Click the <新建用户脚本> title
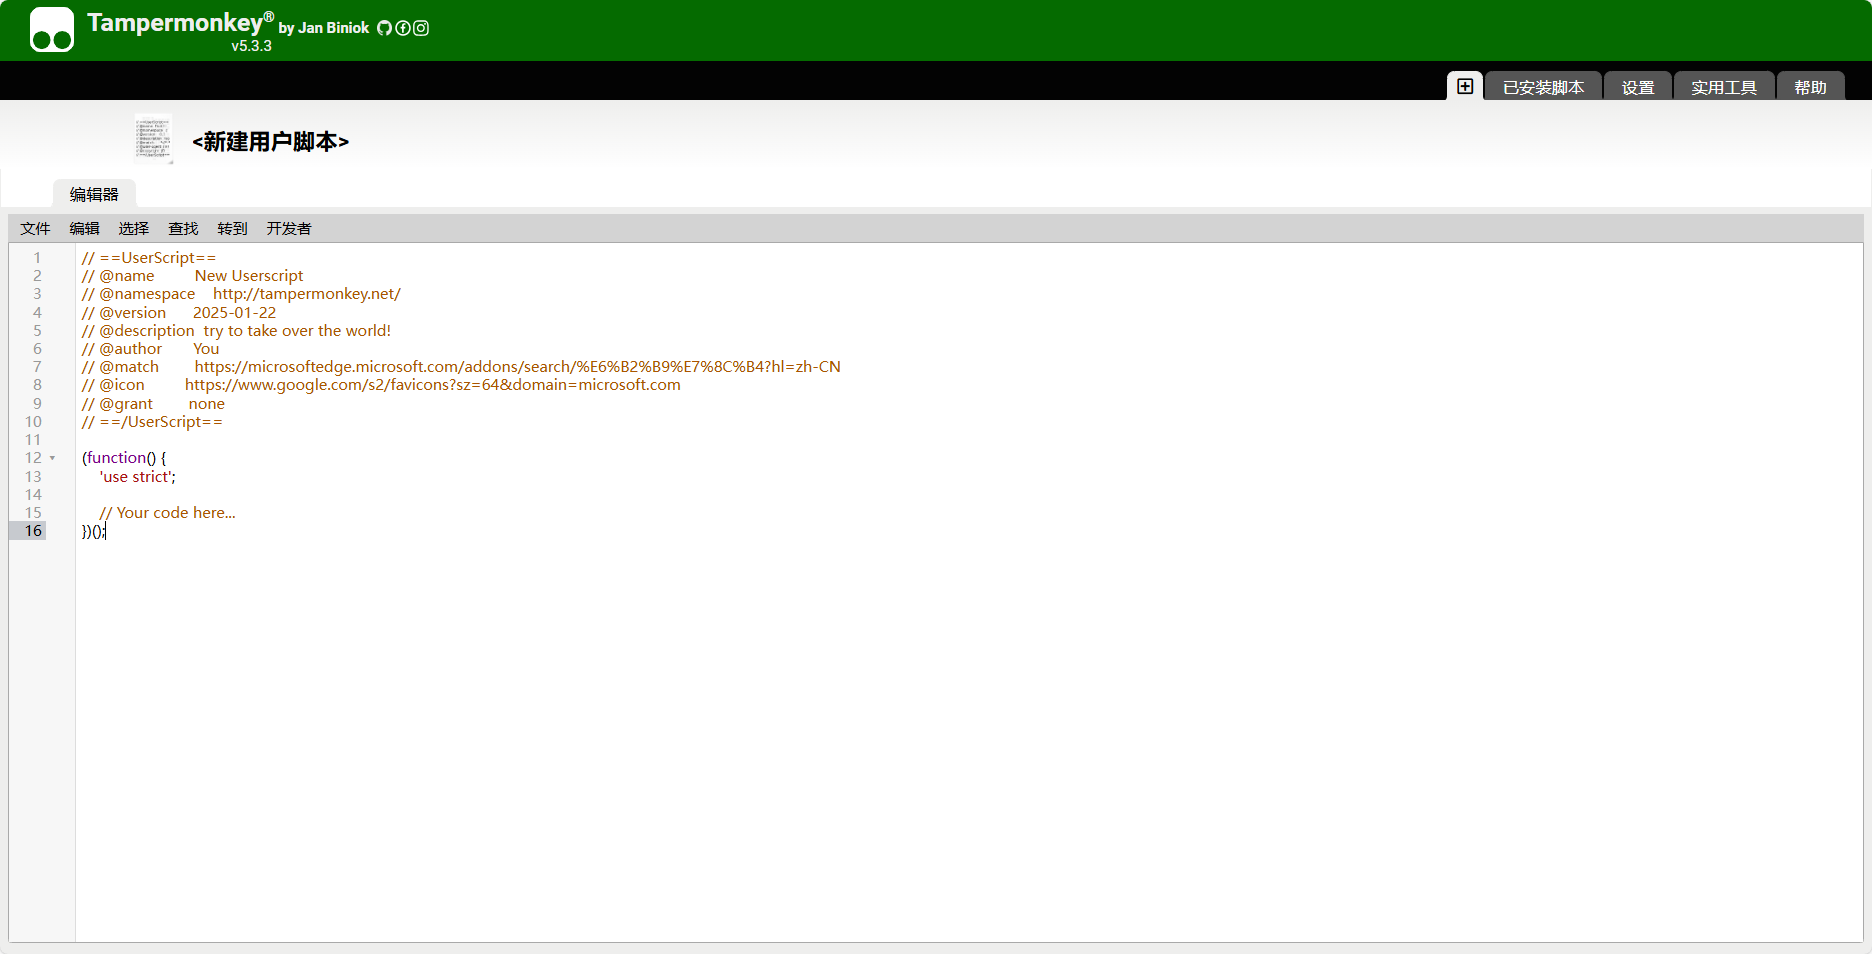1872x954 pixels. click(x=270, y=141)
